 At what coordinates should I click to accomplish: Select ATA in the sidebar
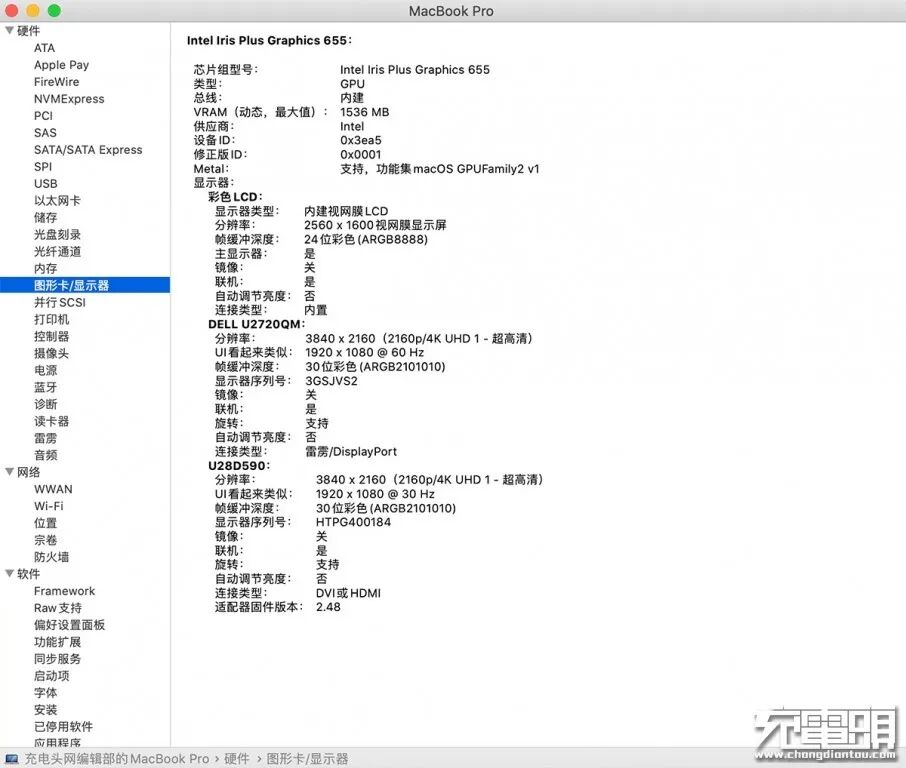click(x=44, y=48)
